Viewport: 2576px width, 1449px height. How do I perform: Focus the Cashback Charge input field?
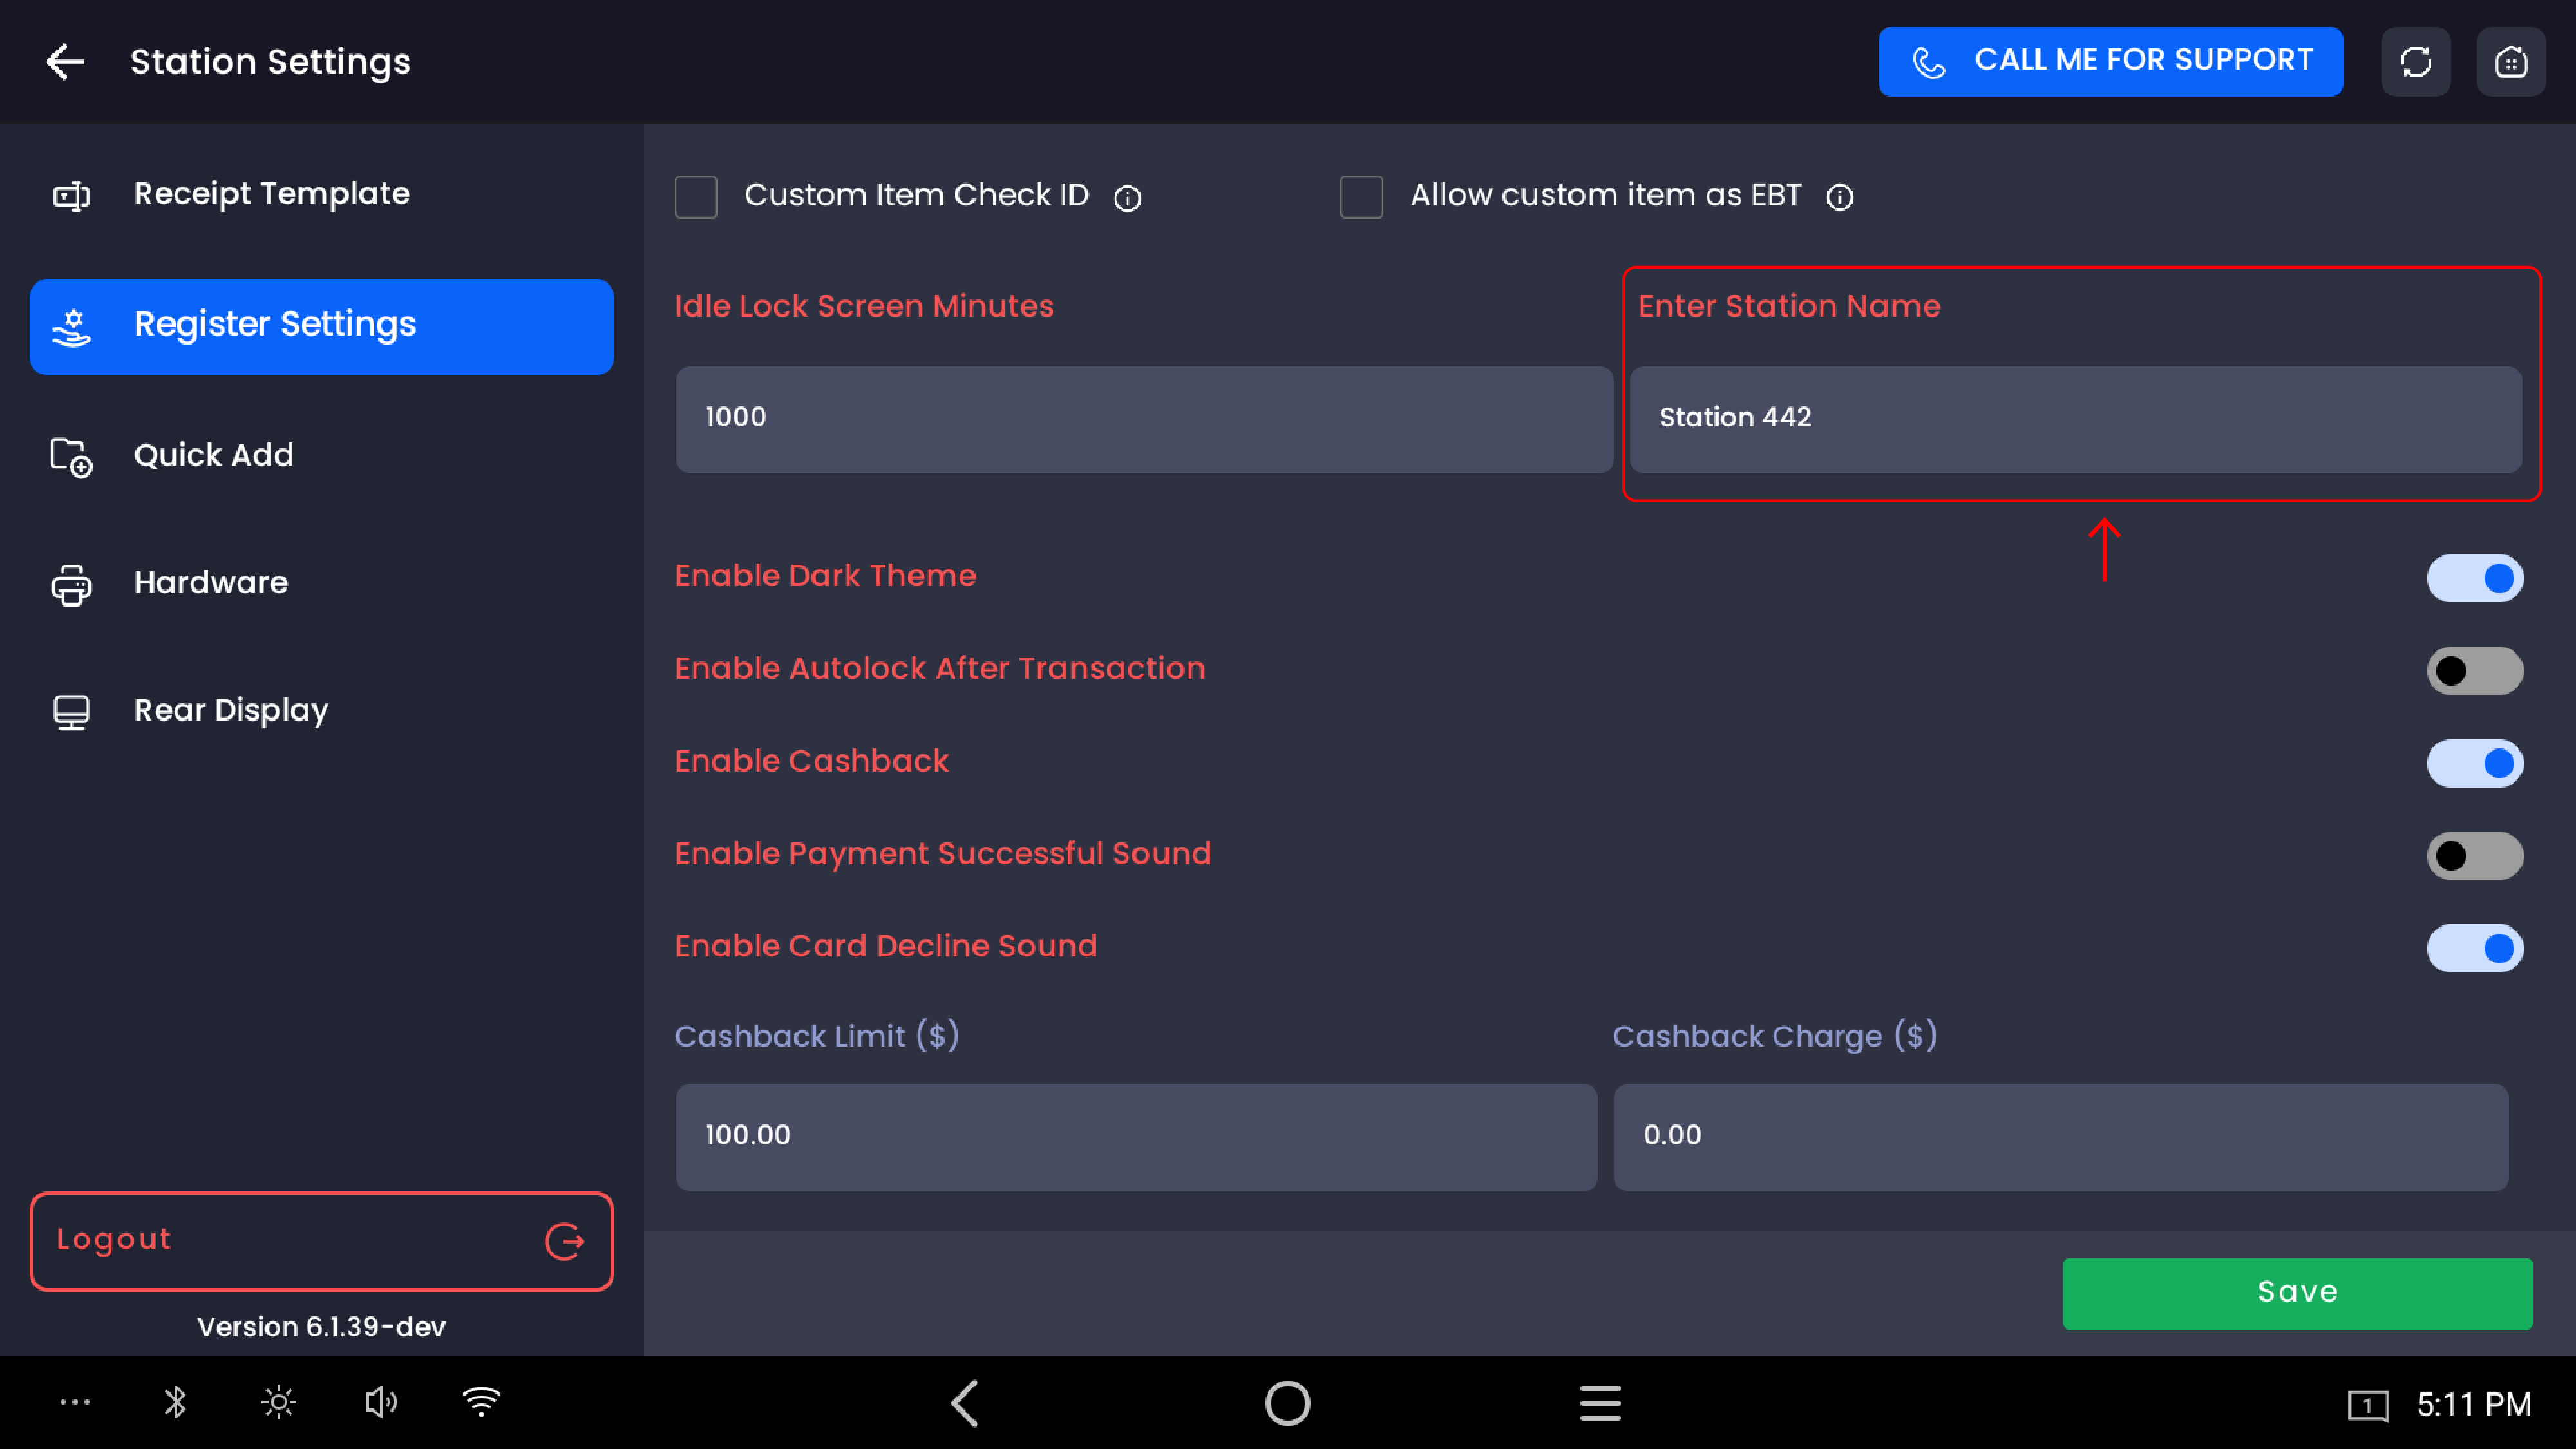(x=2060, y=1137)
